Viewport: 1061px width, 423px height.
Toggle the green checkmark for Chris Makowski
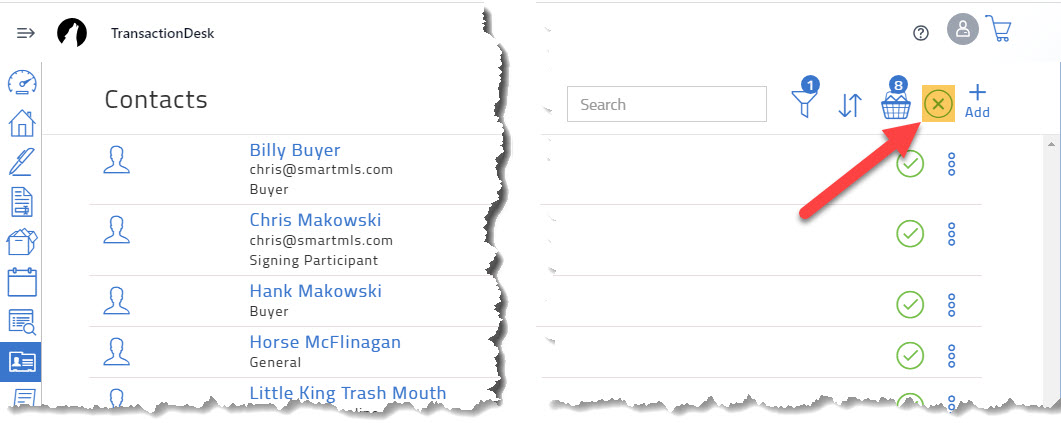pos(910,233)
